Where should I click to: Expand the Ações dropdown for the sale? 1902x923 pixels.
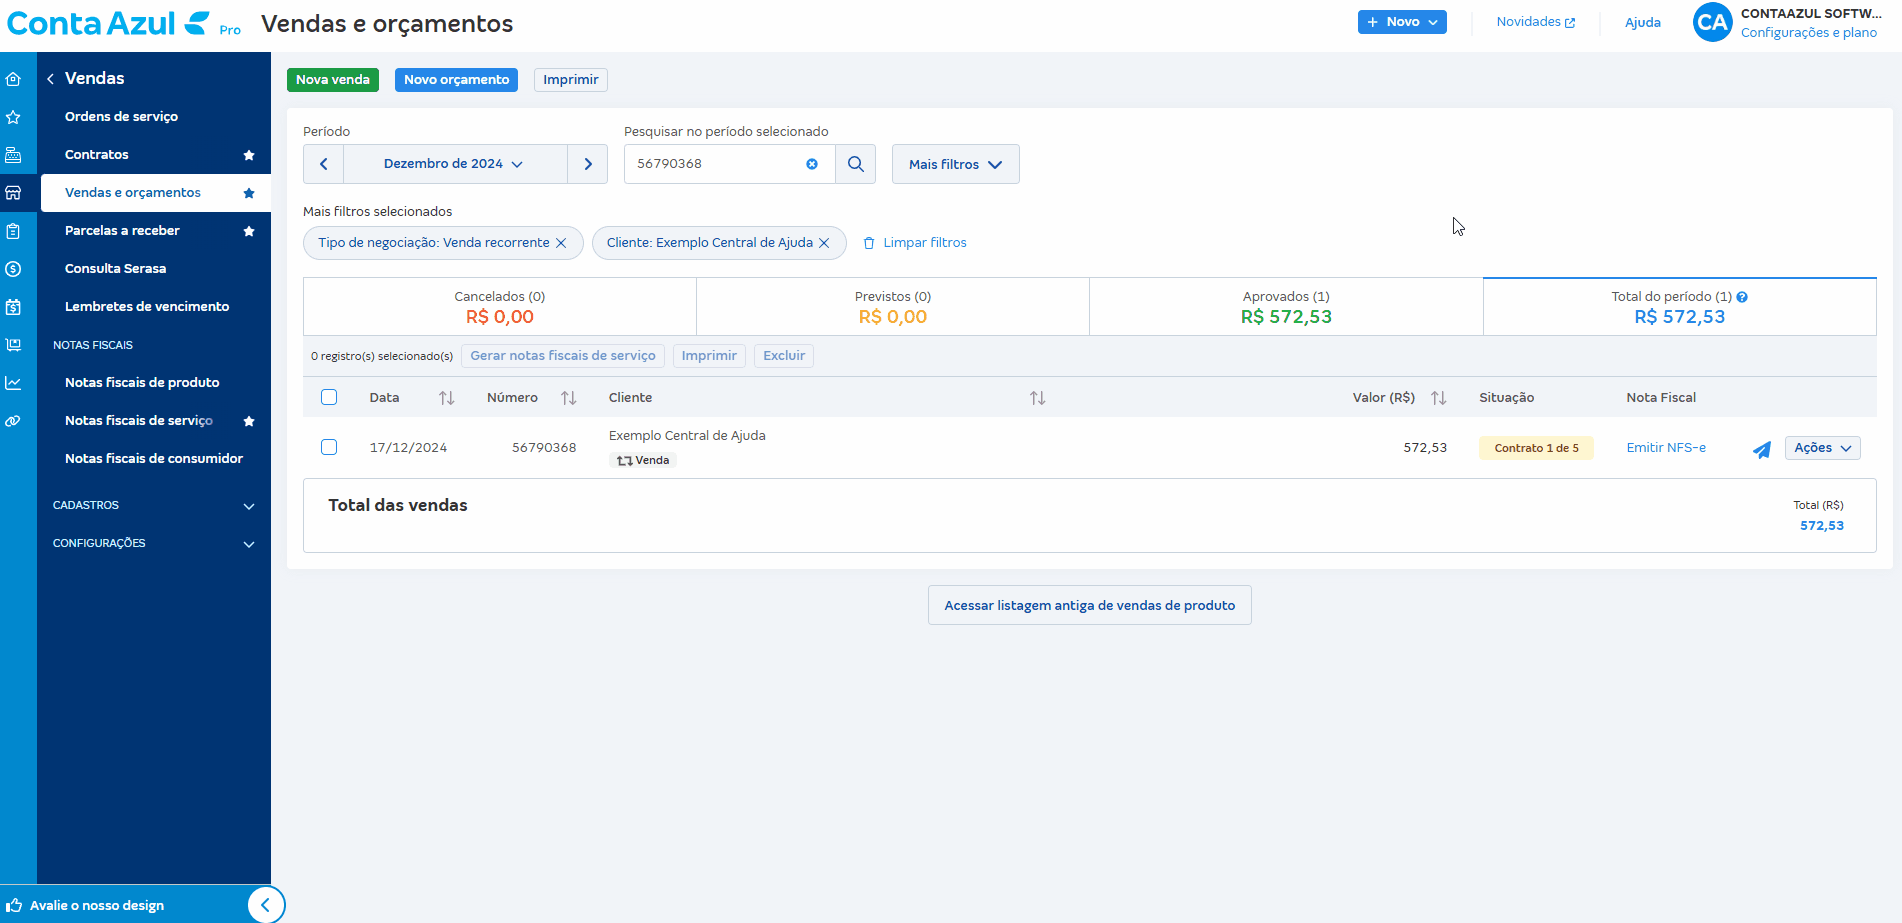pyautogui.click(x=1823, y=448)
